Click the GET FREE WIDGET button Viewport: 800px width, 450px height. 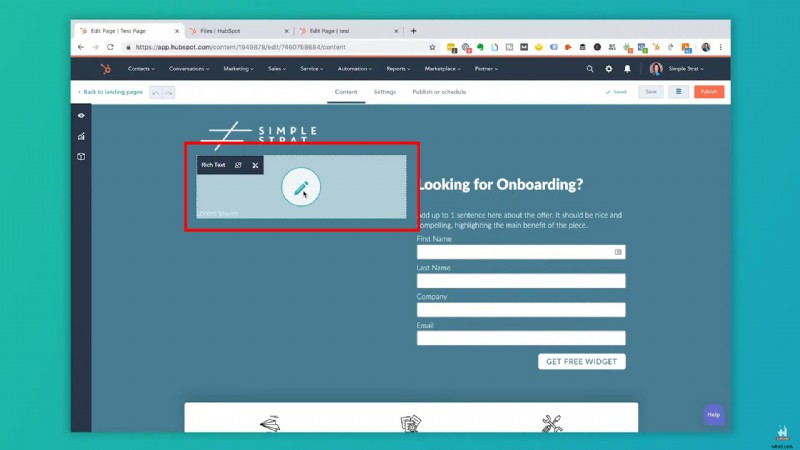(581, 361)
